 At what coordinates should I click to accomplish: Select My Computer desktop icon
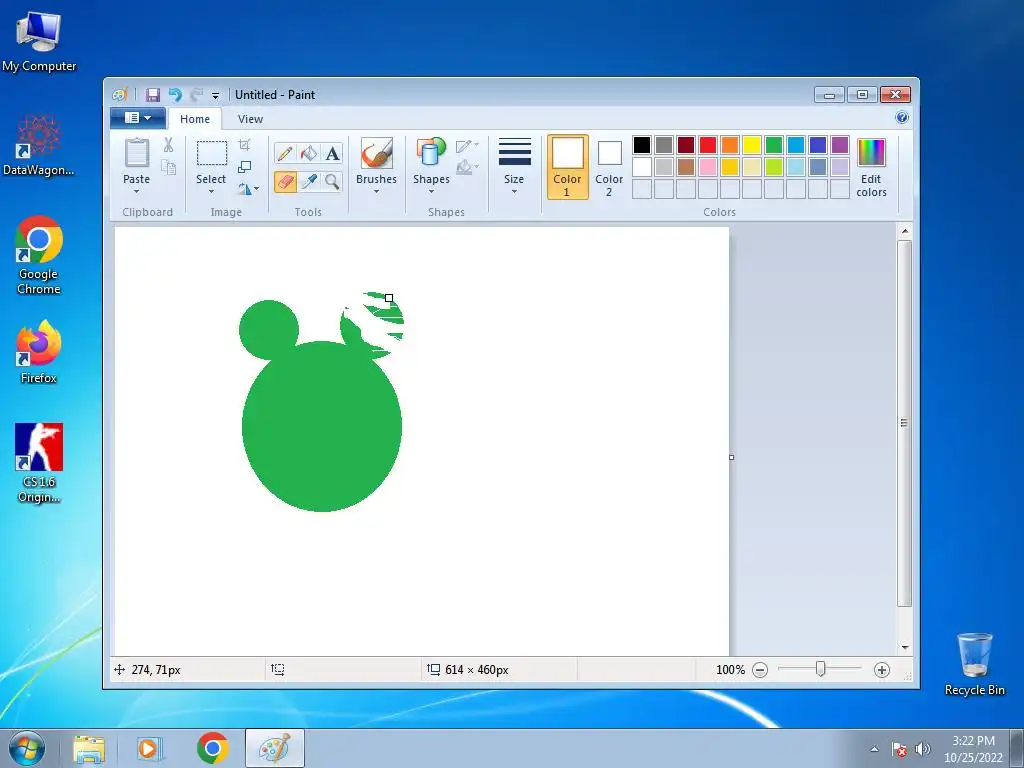pyautogui.click(x=39, y=40)
